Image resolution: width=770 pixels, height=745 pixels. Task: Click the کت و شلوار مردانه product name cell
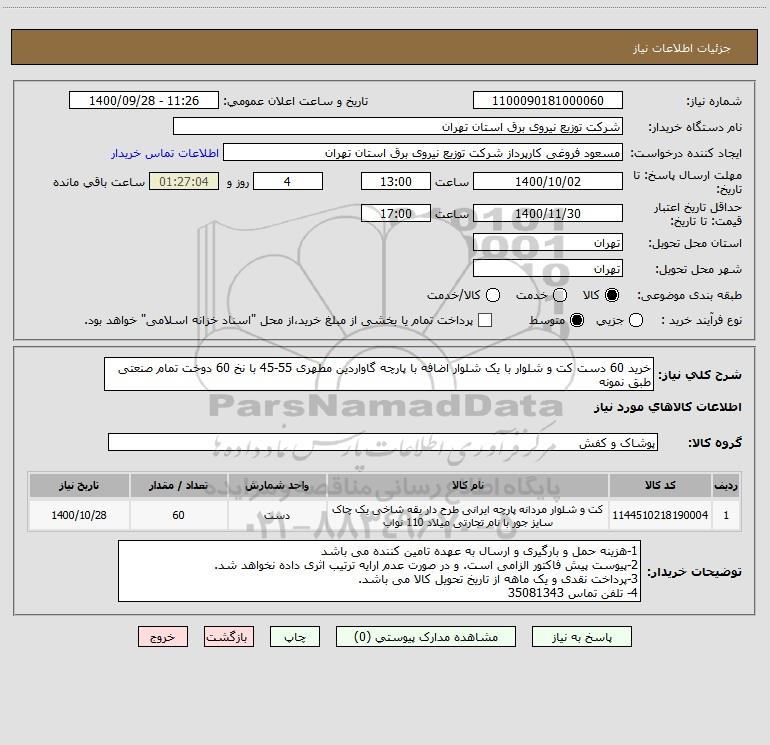468,515
